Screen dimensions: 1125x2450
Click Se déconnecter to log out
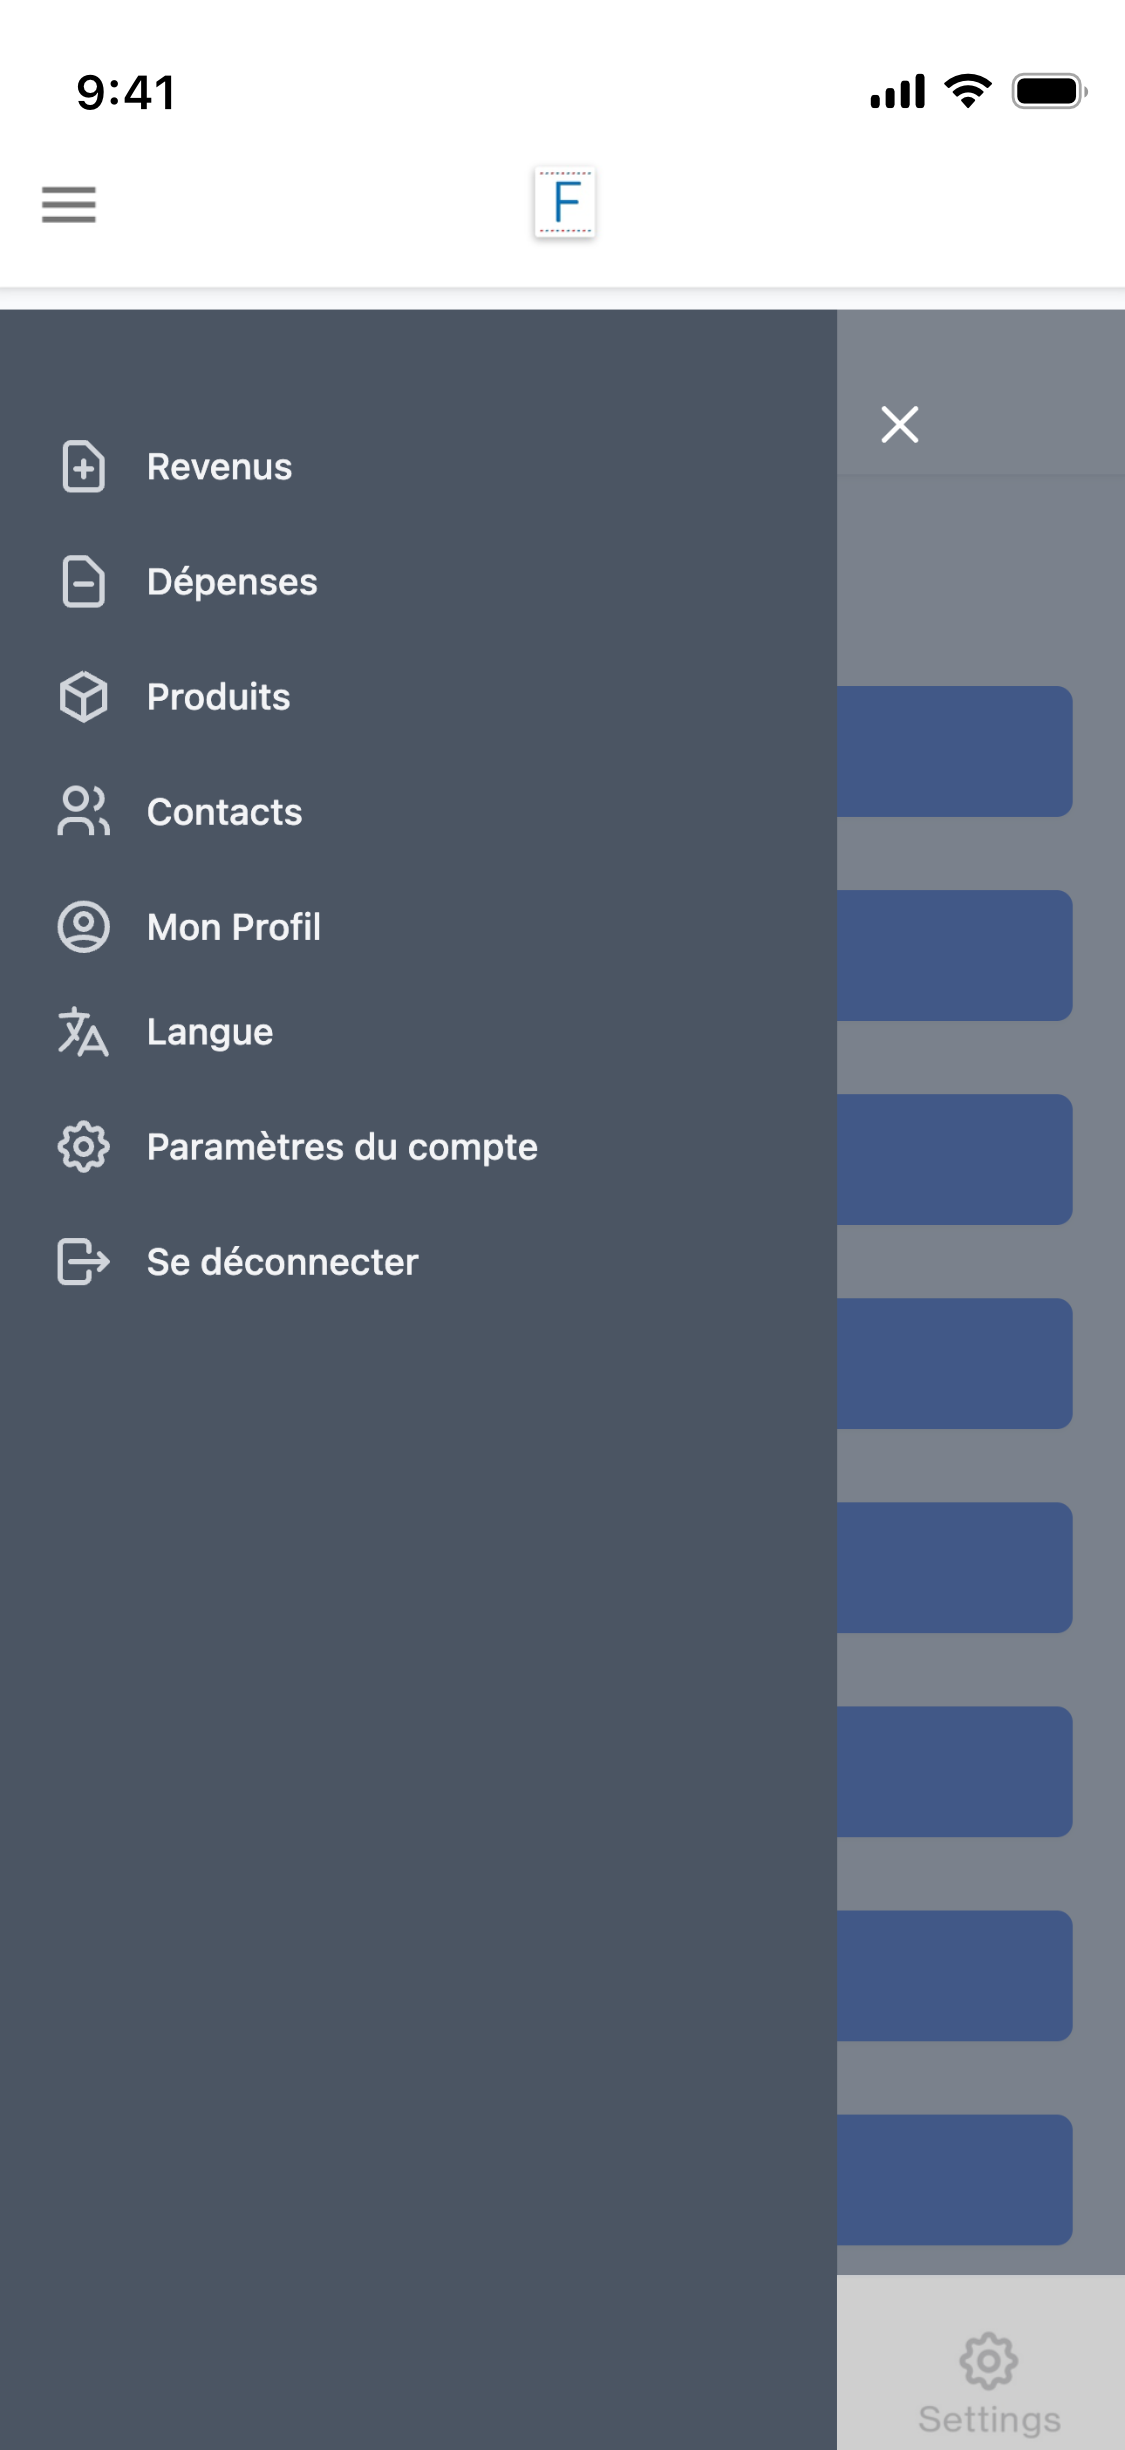283,1262
